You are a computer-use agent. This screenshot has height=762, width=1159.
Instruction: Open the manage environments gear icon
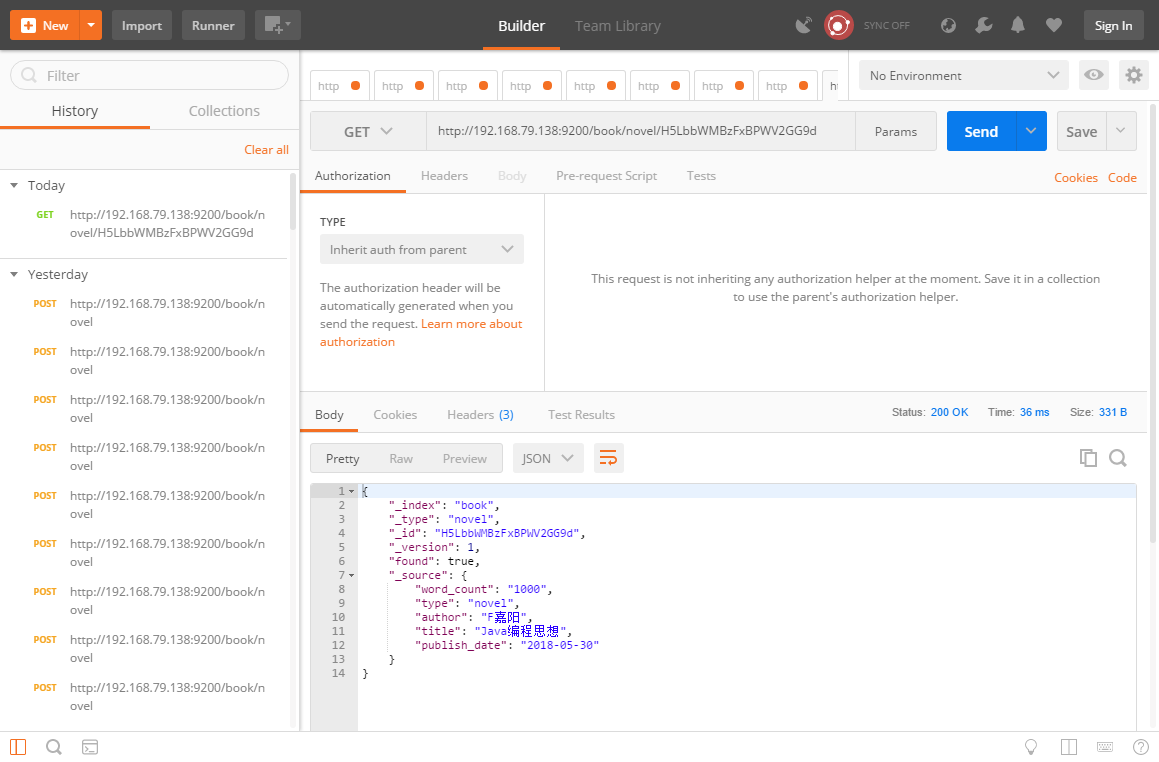click(x=1133, y=75)
